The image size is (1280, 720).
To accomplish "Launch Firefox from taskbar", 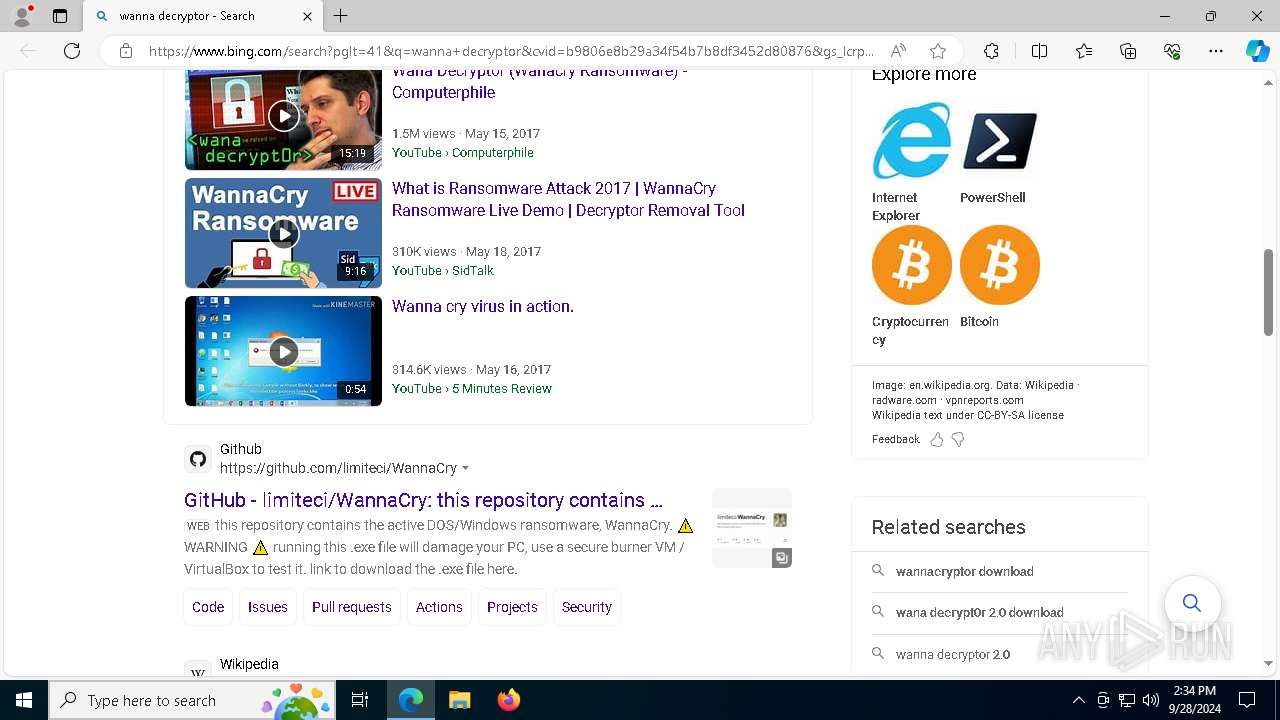I will click(x=509, y=700).
